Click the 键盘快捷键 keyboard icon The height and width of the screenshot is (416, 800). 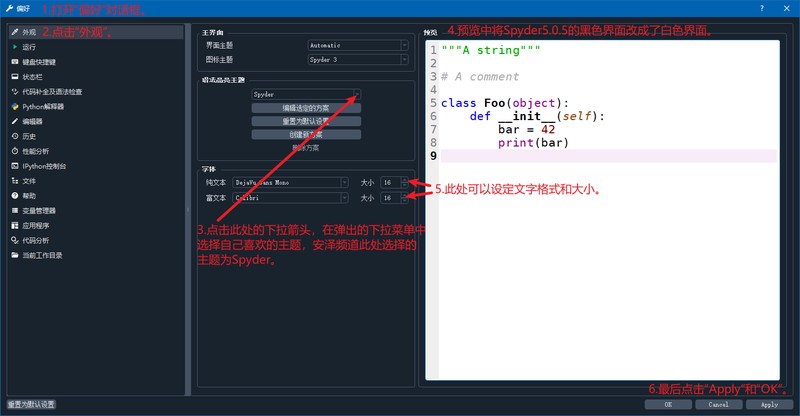(15, 62)
